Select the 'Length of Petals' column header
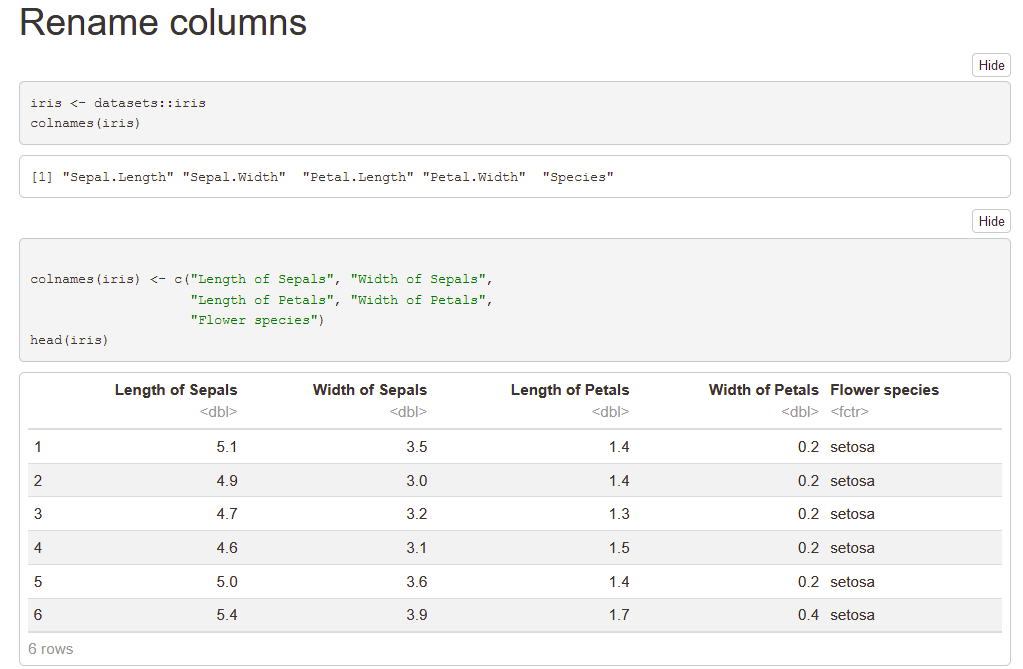Screen dimensions: 1023x669 pos(569,390)
